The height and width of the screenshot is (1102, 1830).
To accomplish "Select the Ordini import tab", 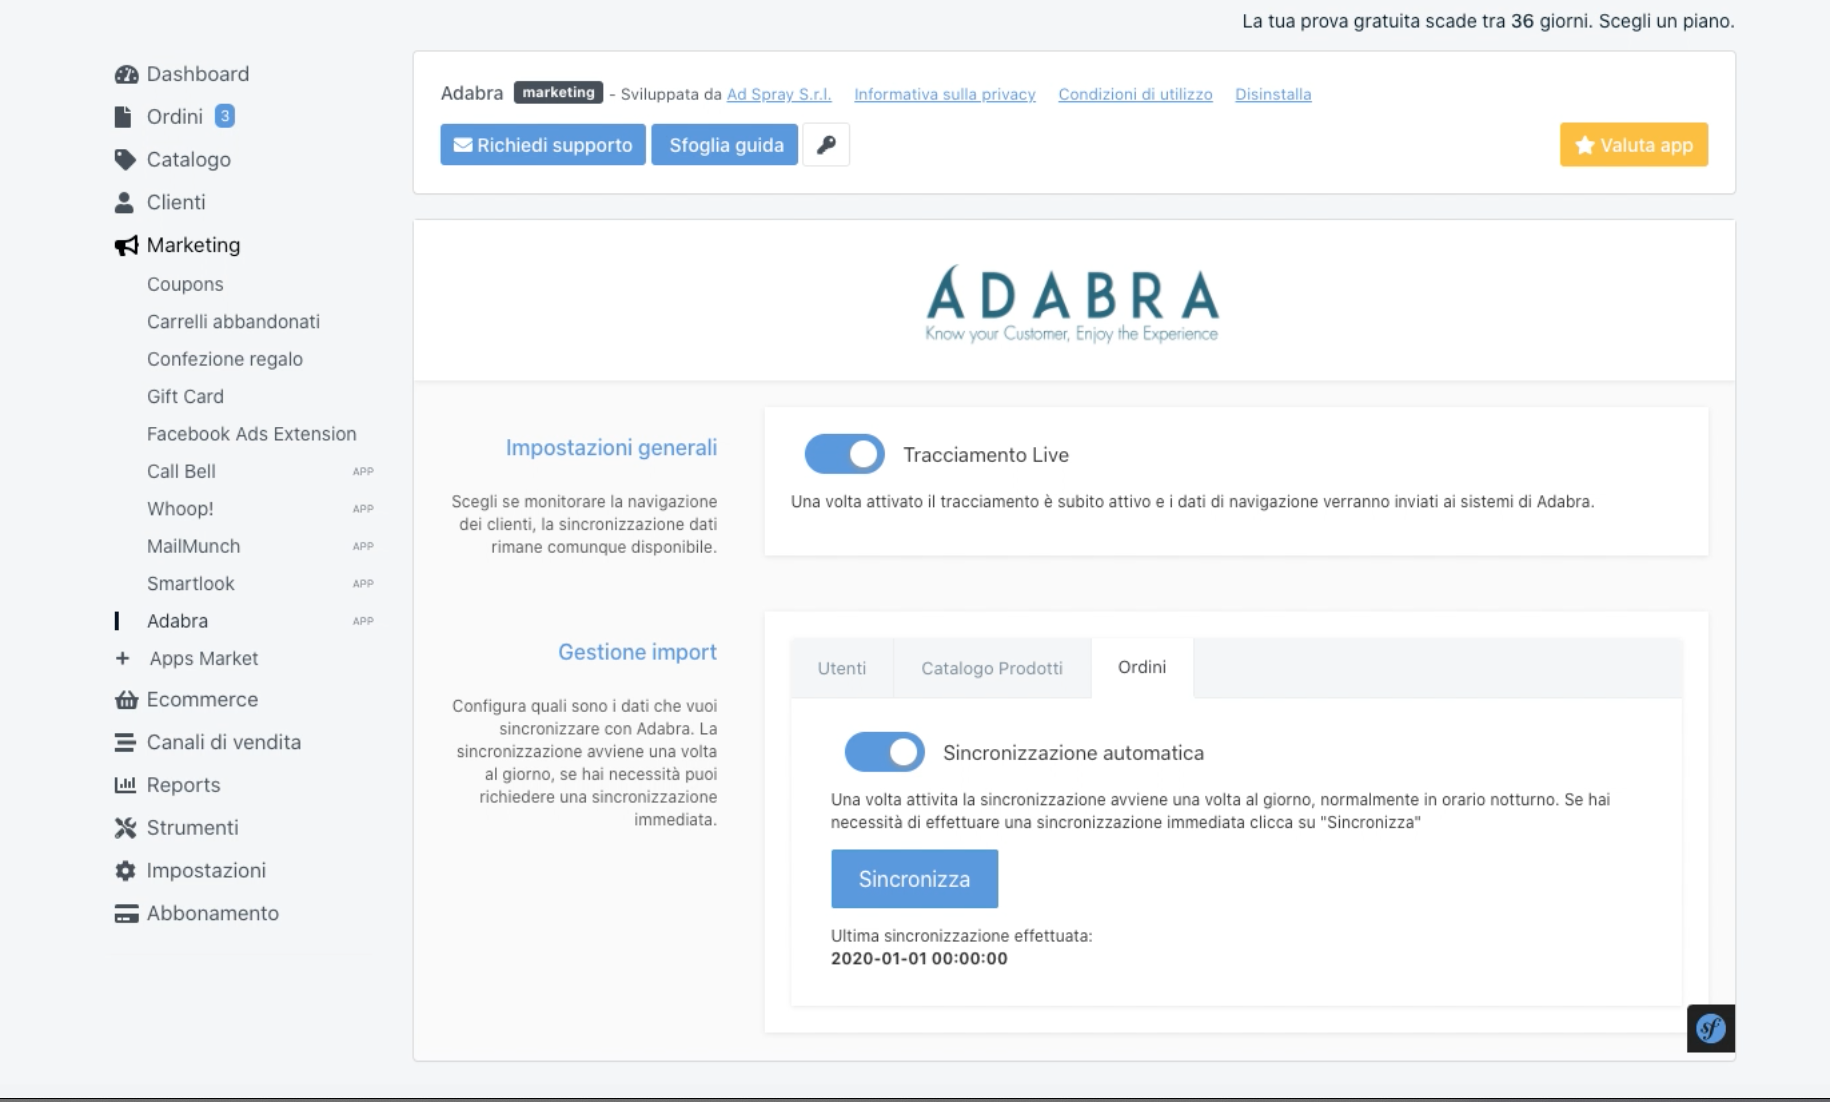I will point(1142,667).
